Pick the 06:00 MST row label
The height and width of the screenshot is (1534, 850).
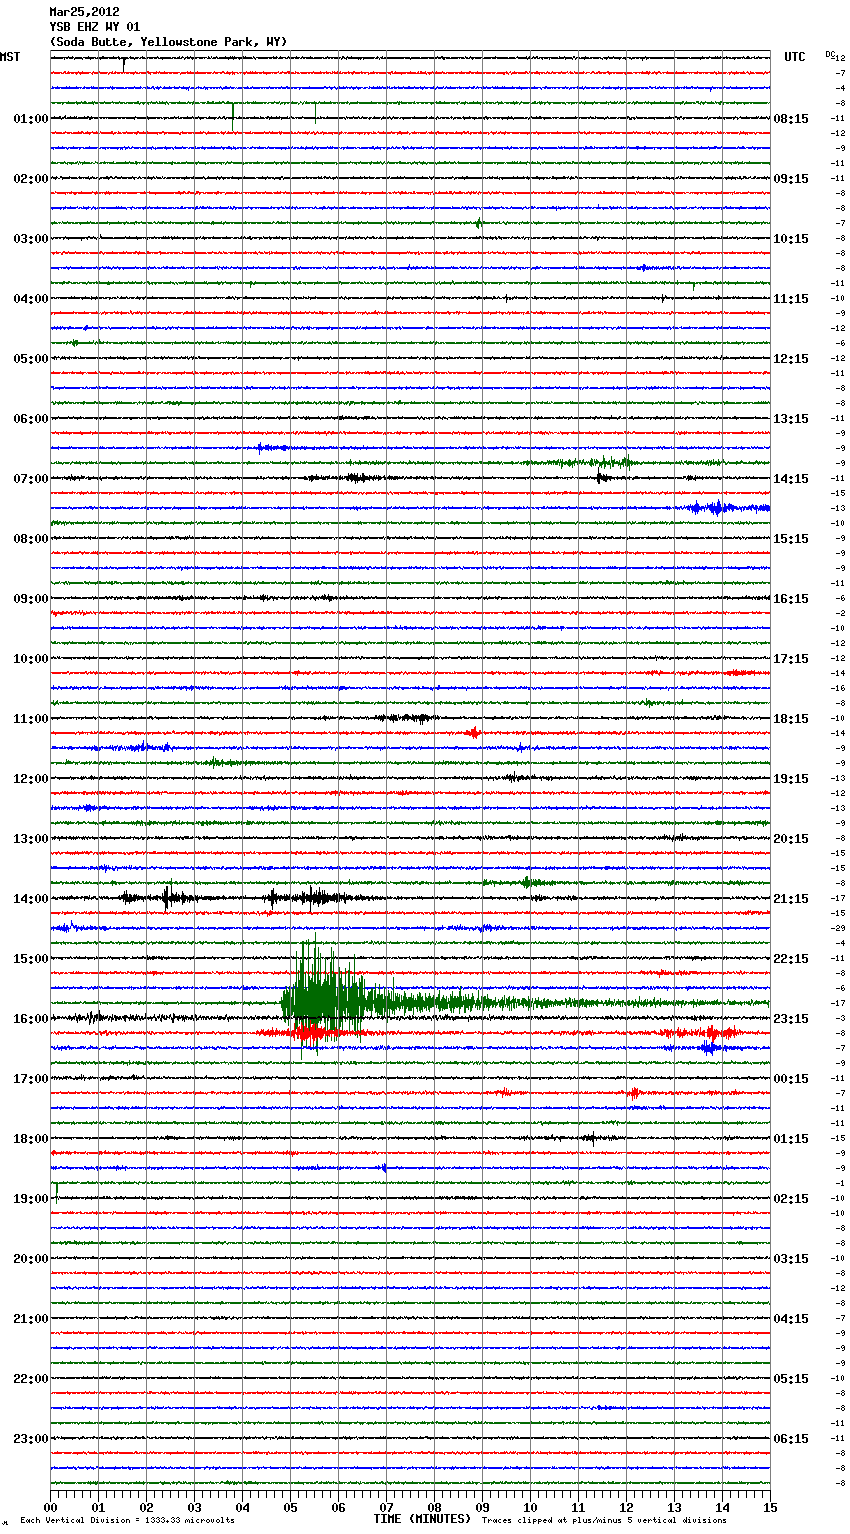[x=31, y=419]
